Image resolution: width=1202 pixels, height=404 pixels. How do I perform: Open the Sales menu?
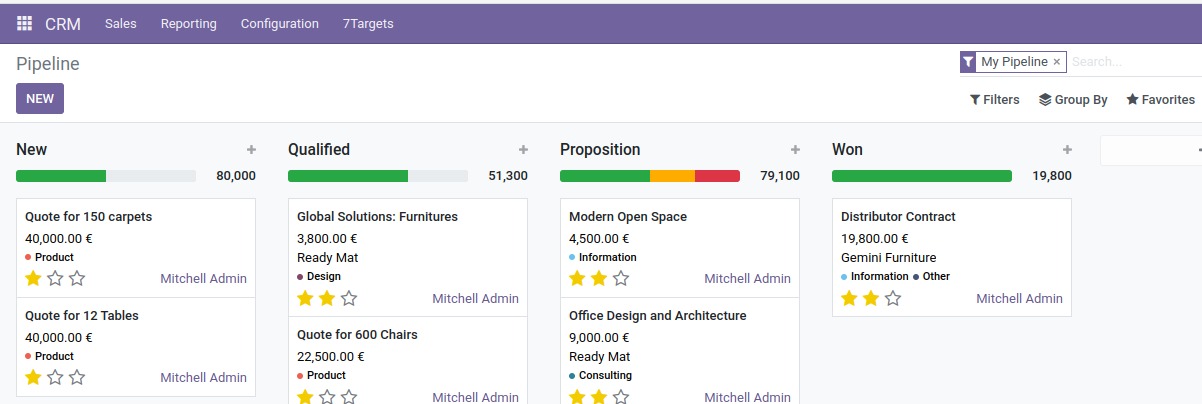[121, 23]
